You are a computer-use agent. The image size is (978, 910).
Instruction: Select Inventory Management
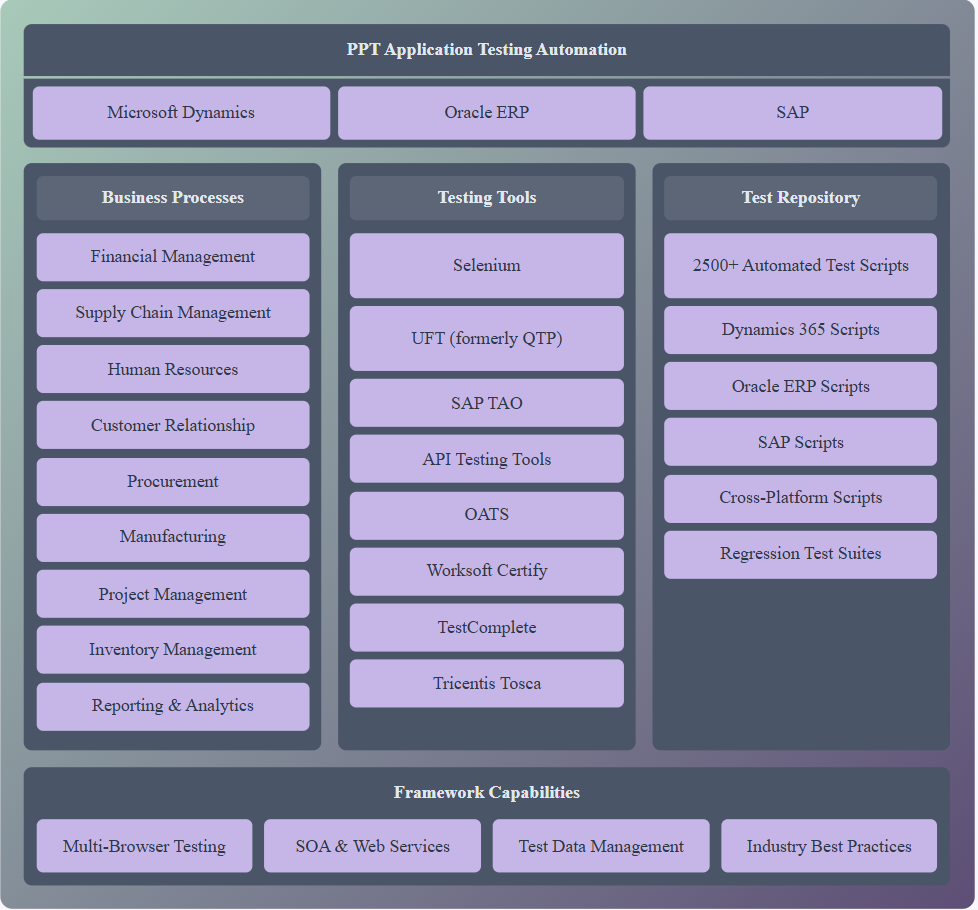173,650
